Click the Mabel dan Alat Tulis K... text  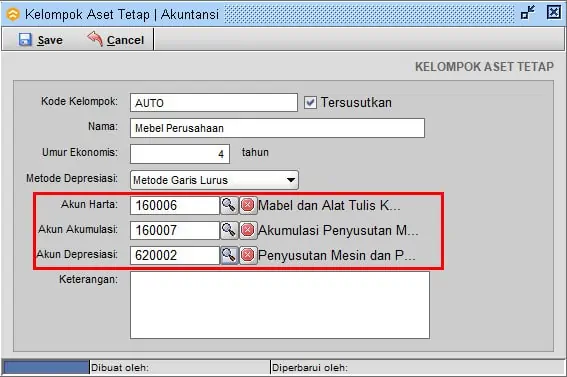[x=329, y=206]
